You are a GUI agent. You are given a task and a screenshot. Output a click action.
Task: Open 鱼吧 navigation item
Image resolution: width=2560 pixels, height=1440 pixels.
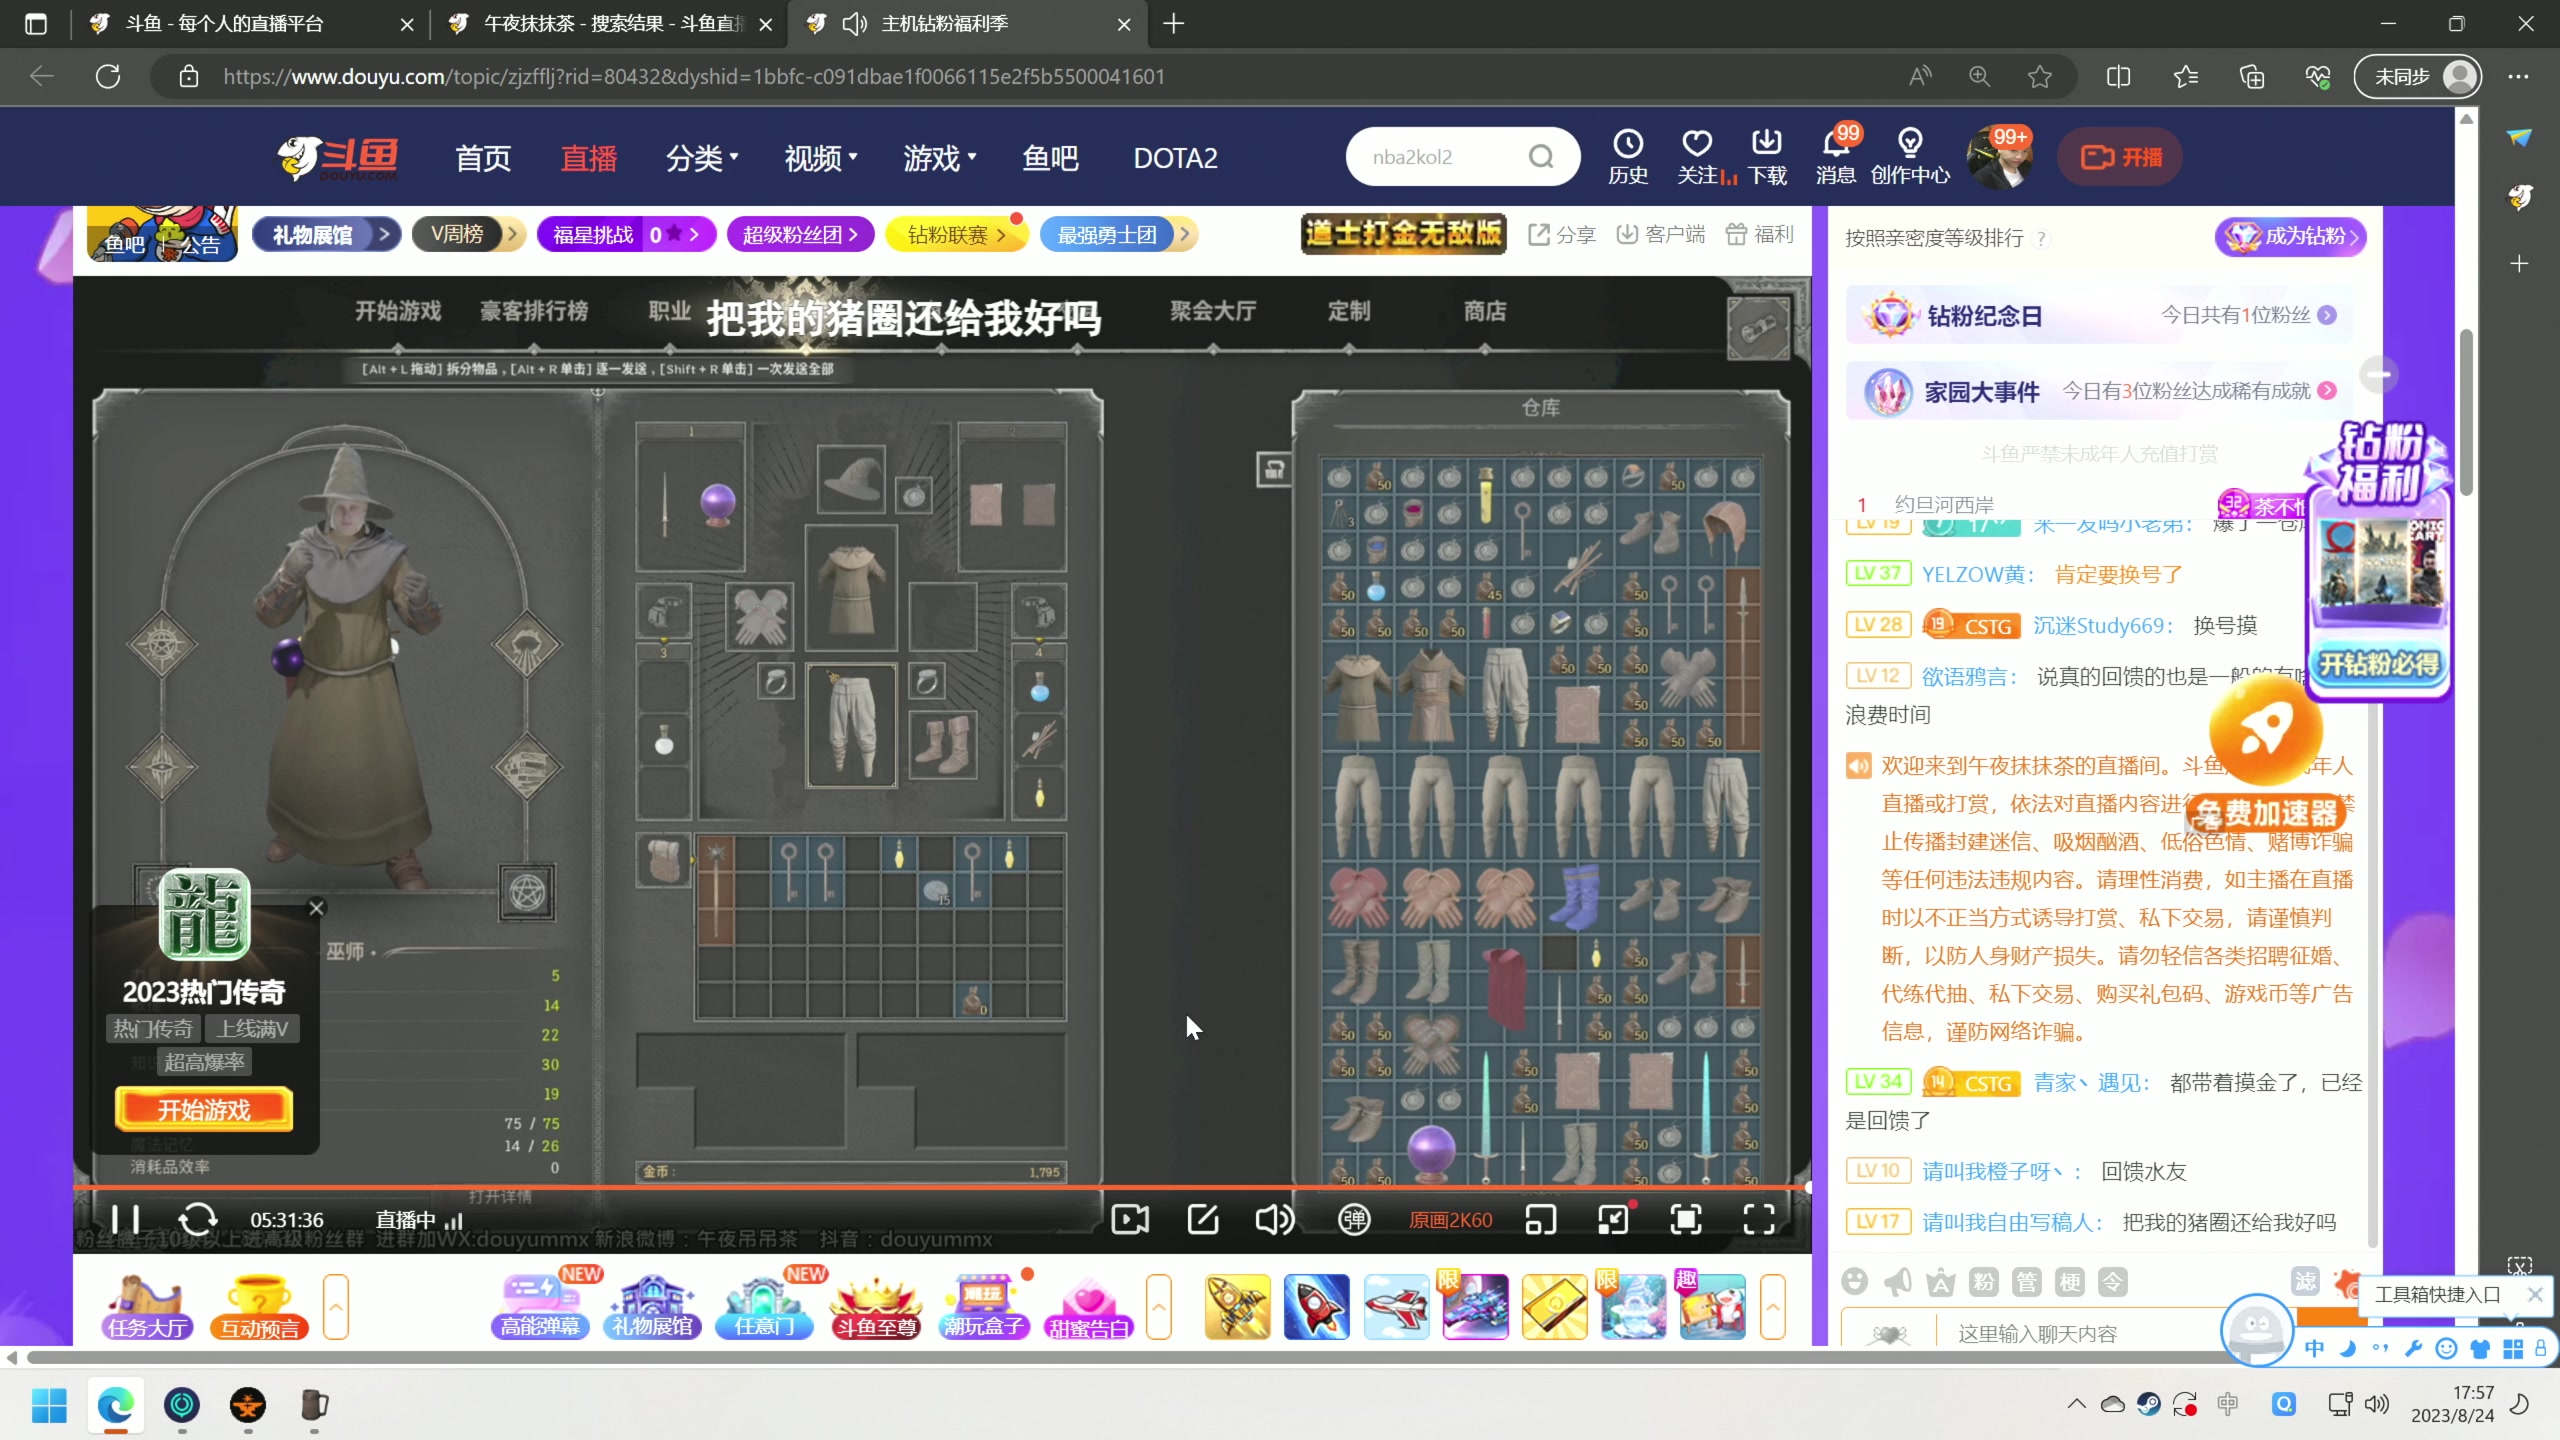point(1050,158)
